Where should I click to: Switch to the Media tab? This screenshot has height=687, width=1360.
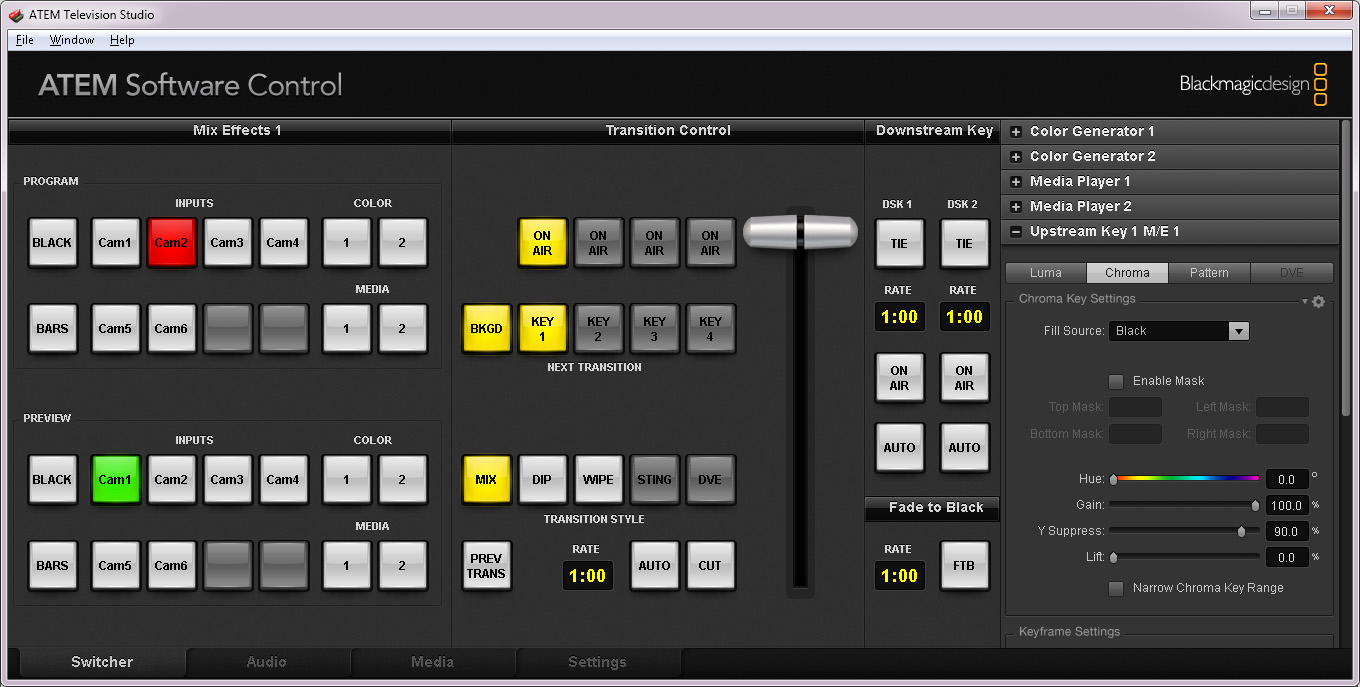pos(432,662)
